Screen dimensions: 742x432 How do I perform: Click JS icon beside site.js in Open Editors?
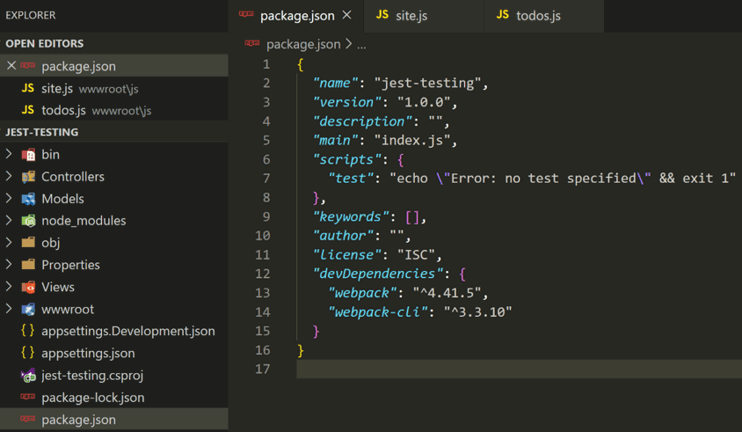pyautogui.click(x=28, y=88)
